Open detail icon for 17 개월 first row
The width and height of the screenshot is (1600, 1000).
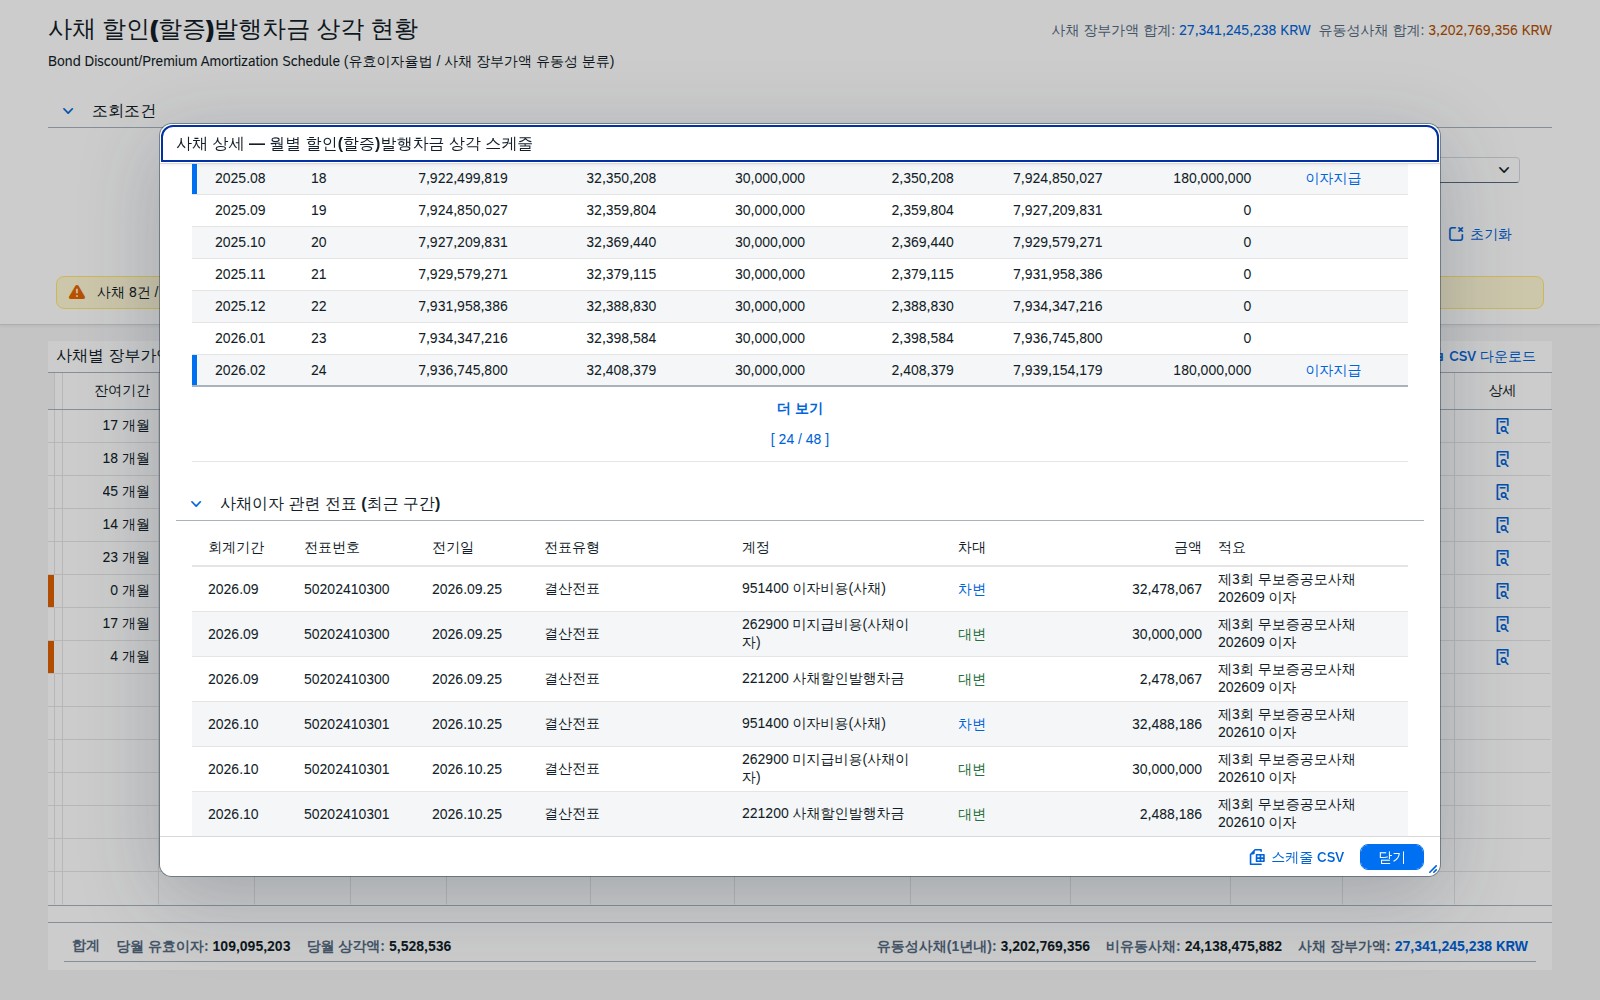[1502, 426]
